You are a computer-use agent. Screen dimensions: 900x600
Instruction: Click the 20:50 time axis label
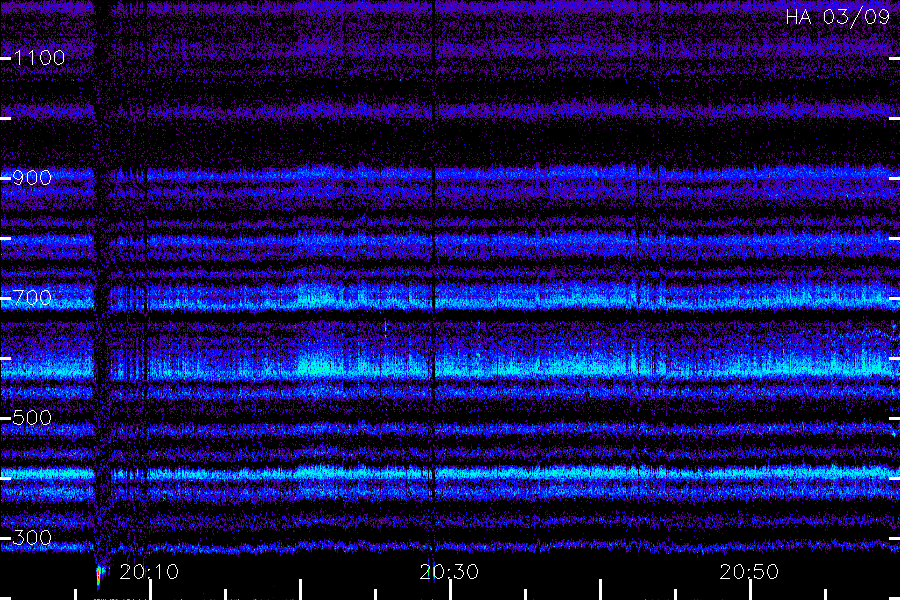(749, 572)
